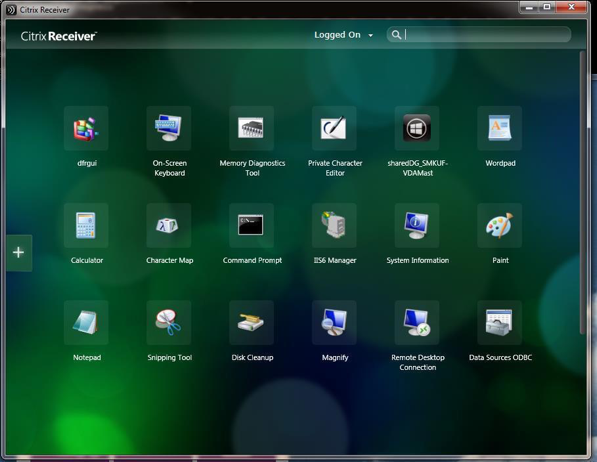
Task: Launch the sharedDG_SMKUF-VDAMast desktop
Action: click(417, 128)
